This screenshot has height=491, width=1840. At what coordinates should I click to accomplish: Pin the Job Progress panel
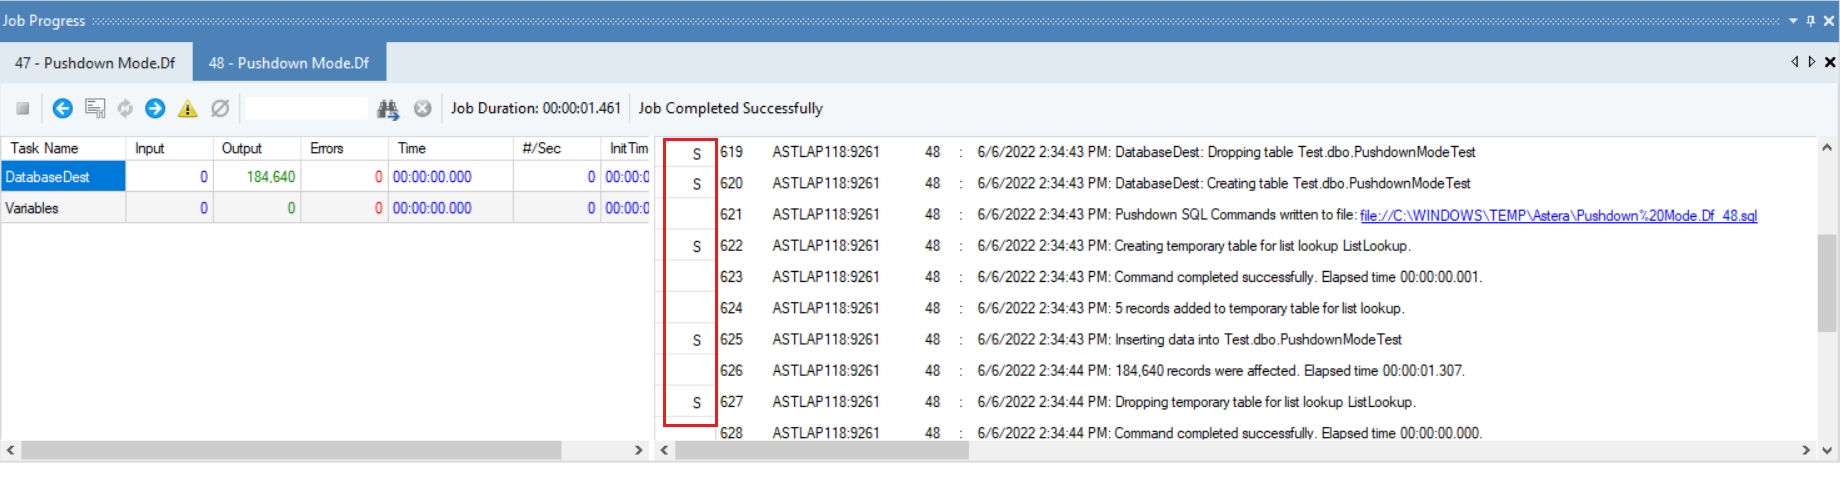coord(1811,20)
